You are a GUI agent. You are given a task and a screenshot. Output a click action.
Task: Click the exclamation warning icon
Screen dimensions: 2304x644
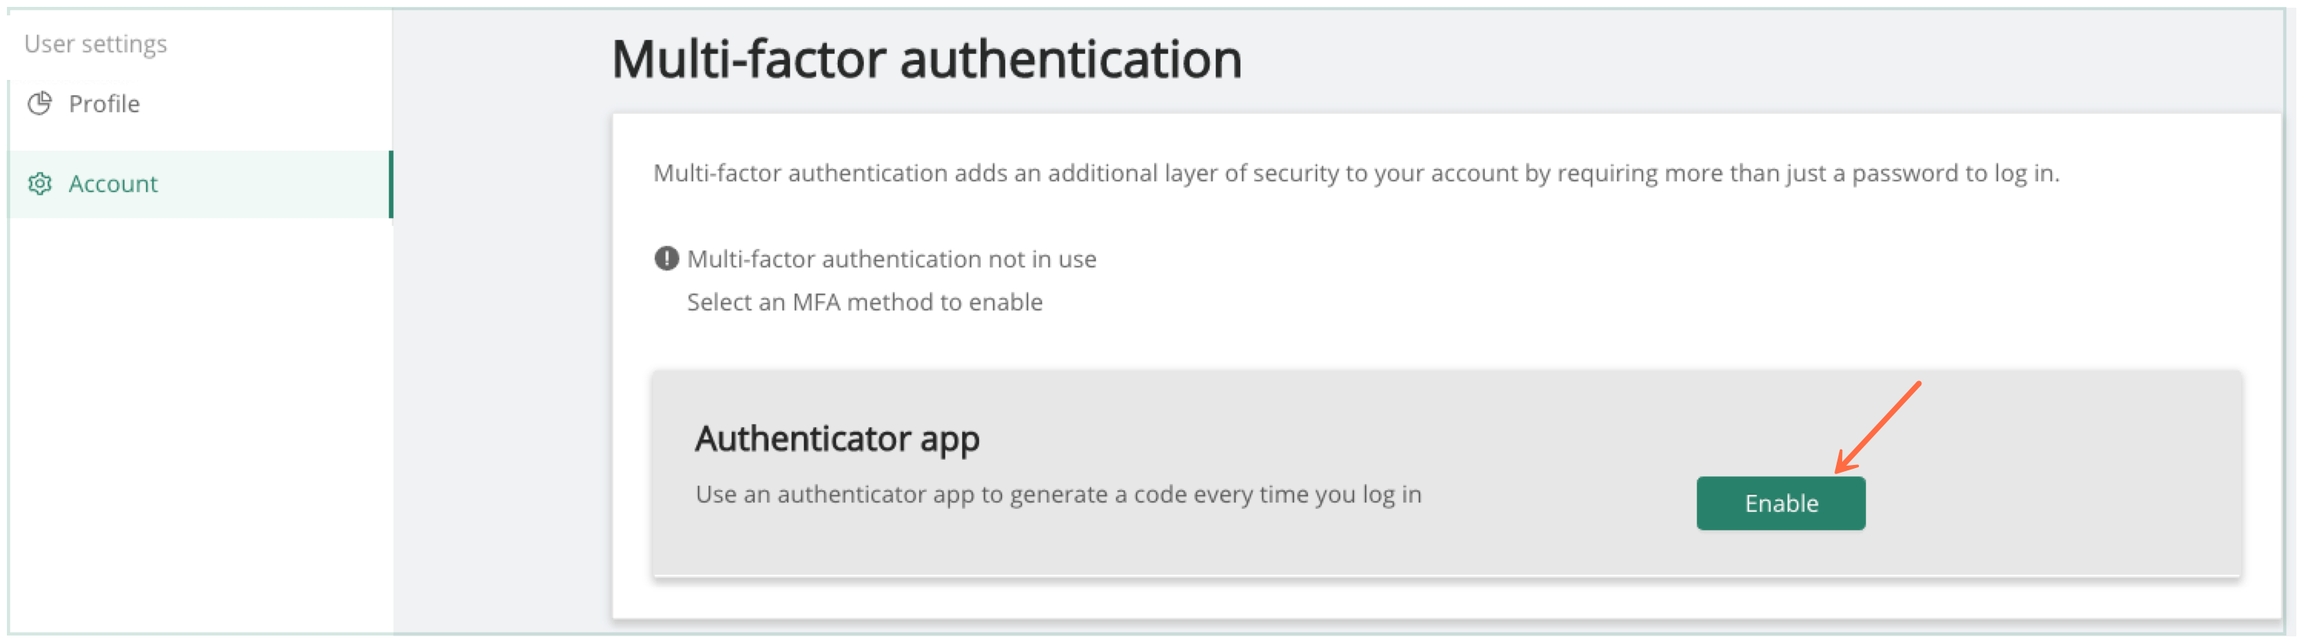(666, 259)
